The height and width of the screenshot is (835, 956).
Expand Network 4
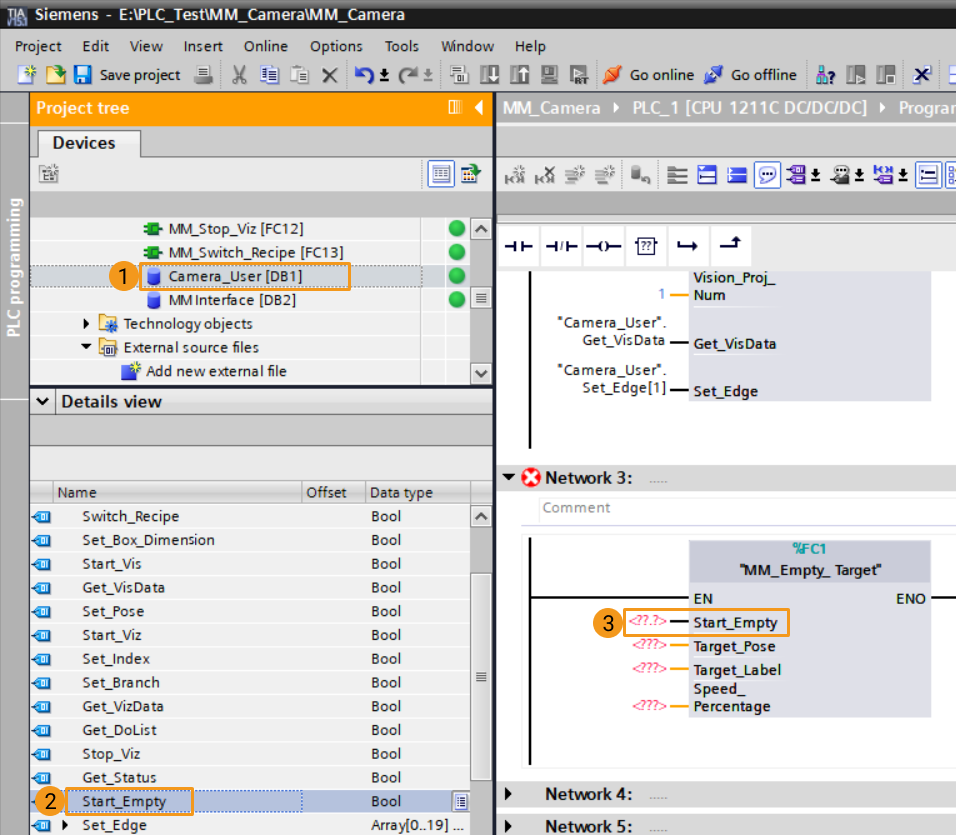click(508, 794)
